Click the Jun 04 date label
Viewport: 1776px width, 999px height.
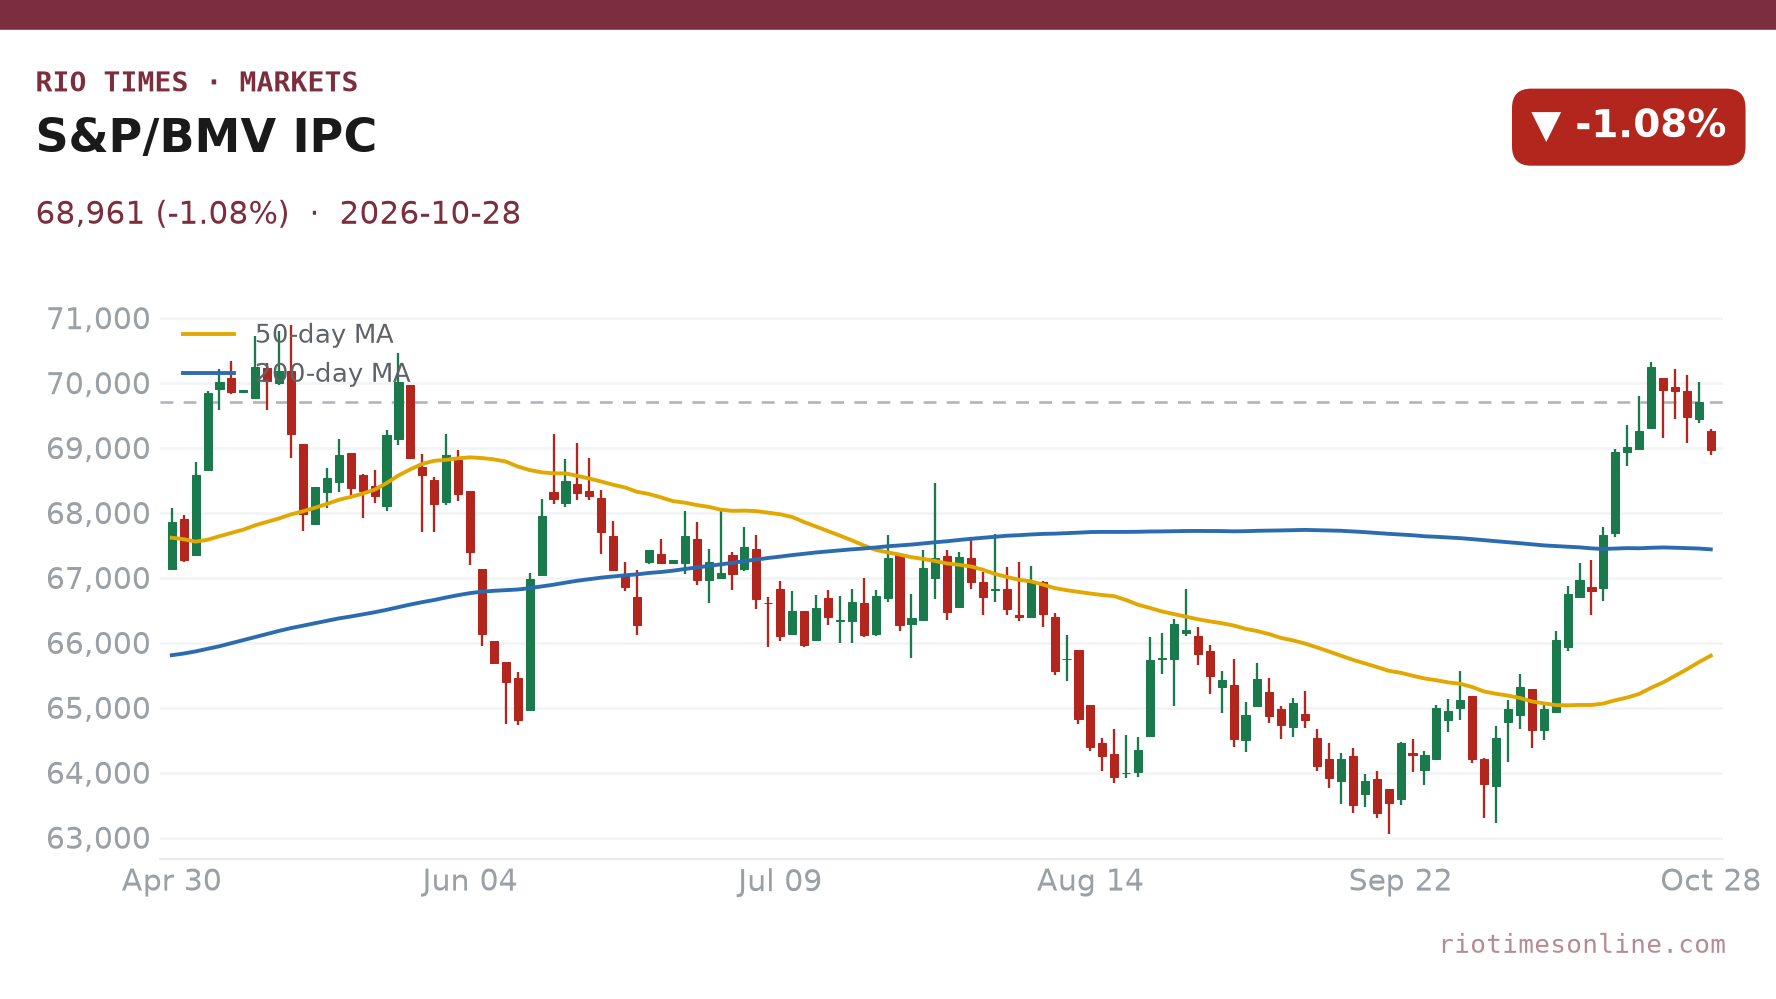(x=470, y=881)
